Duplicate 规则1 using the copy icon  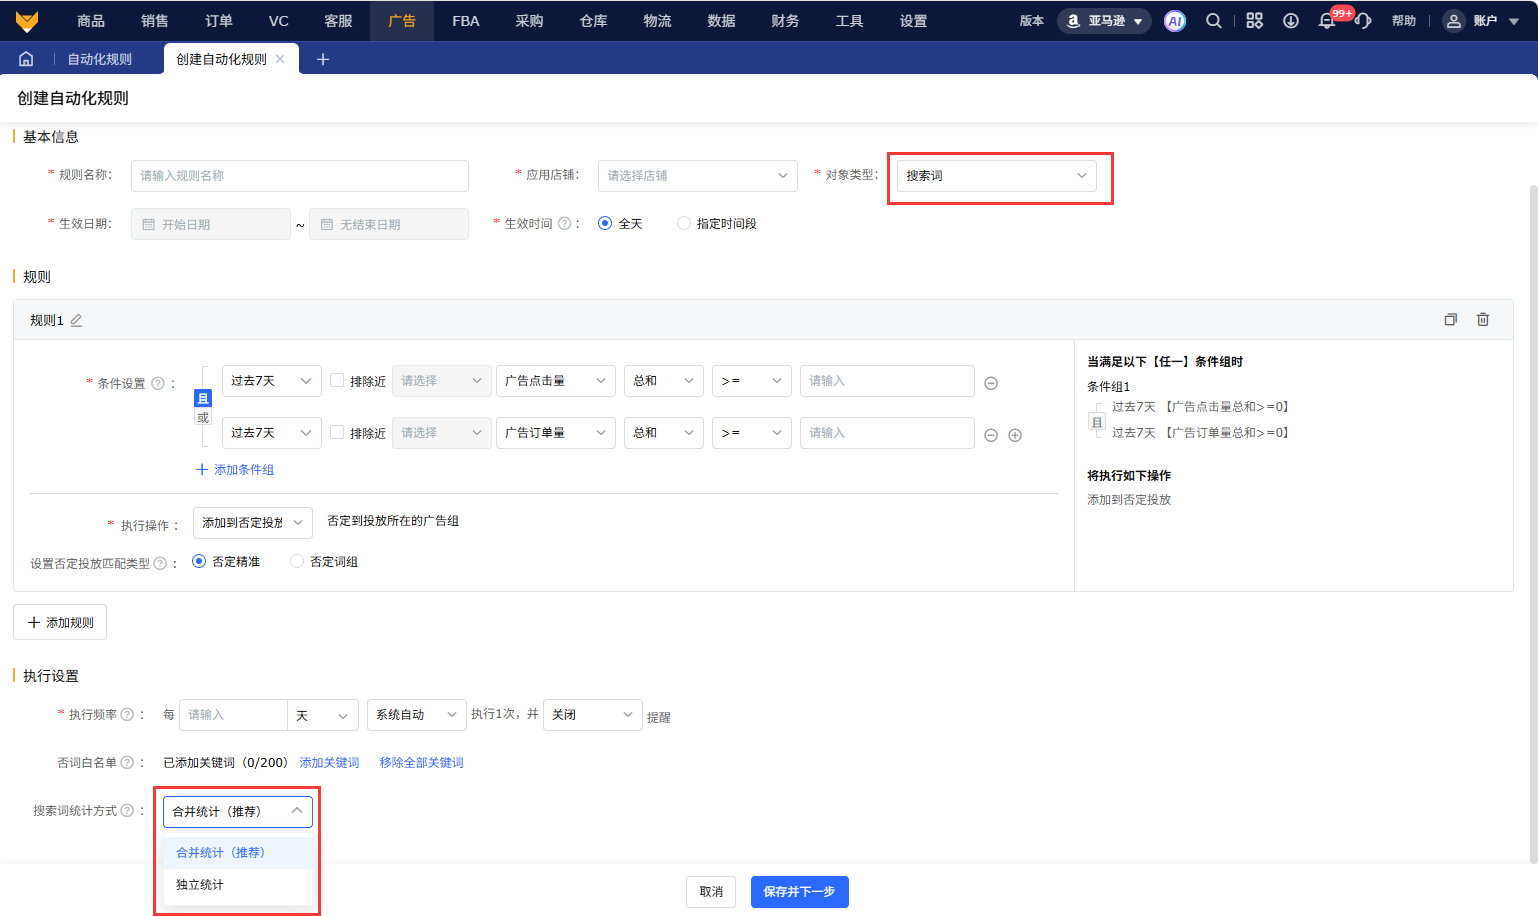[x=1450, y=320]
